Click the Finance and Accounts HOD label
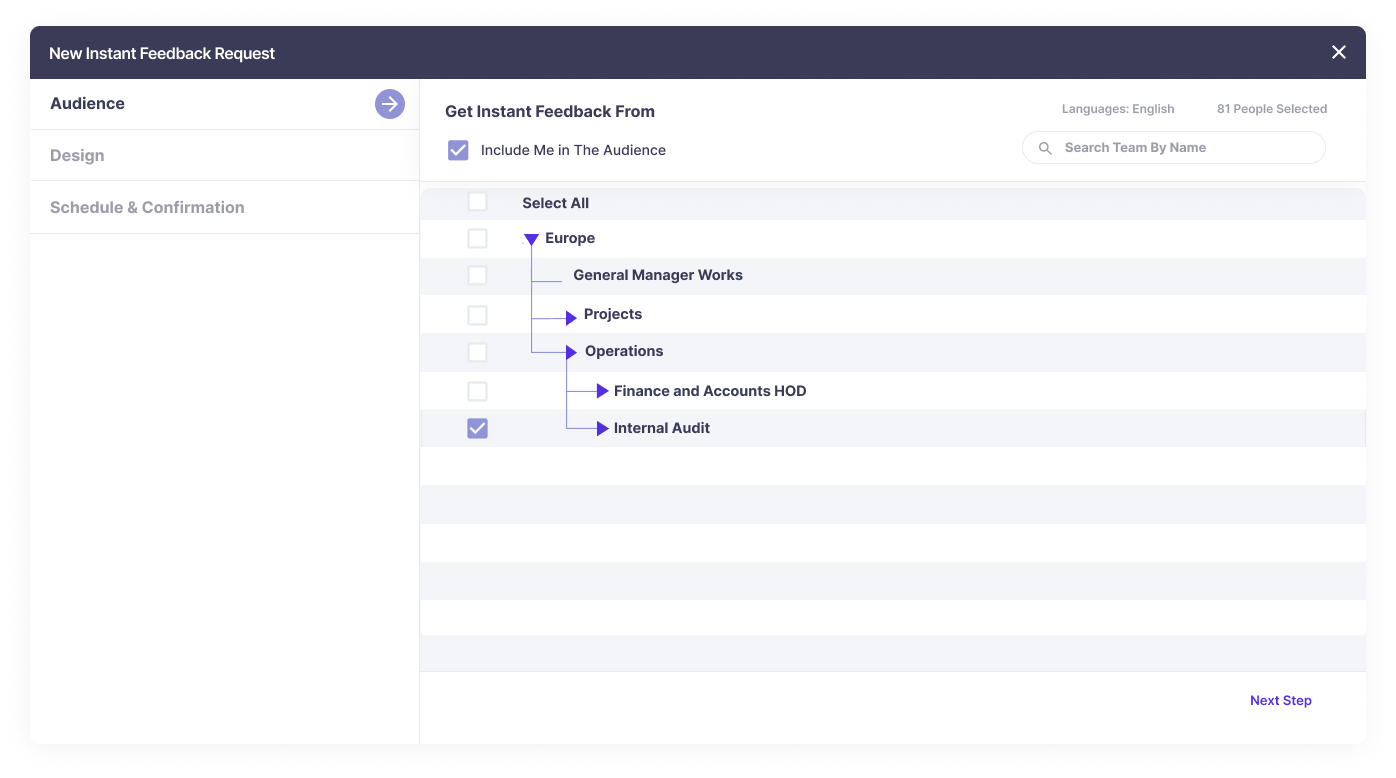The height and width of the screenshot is (778, 1396). (710, 391)
